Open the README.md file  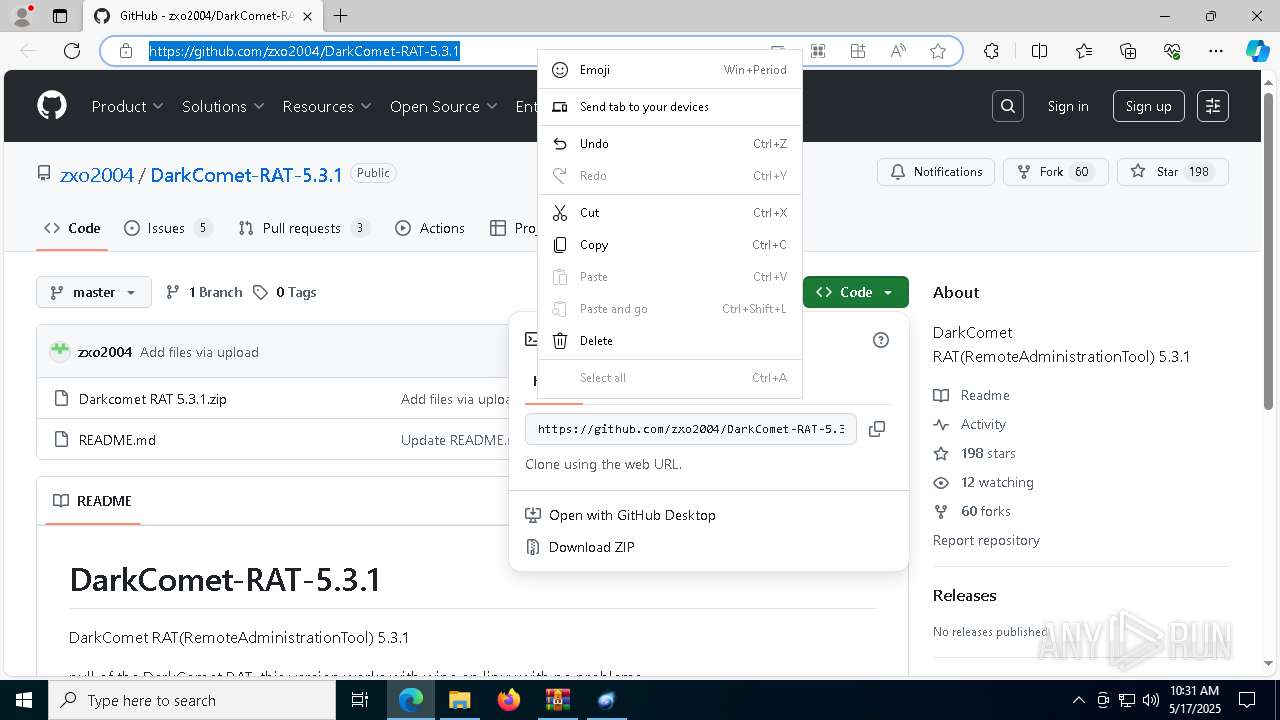[117, 440]
